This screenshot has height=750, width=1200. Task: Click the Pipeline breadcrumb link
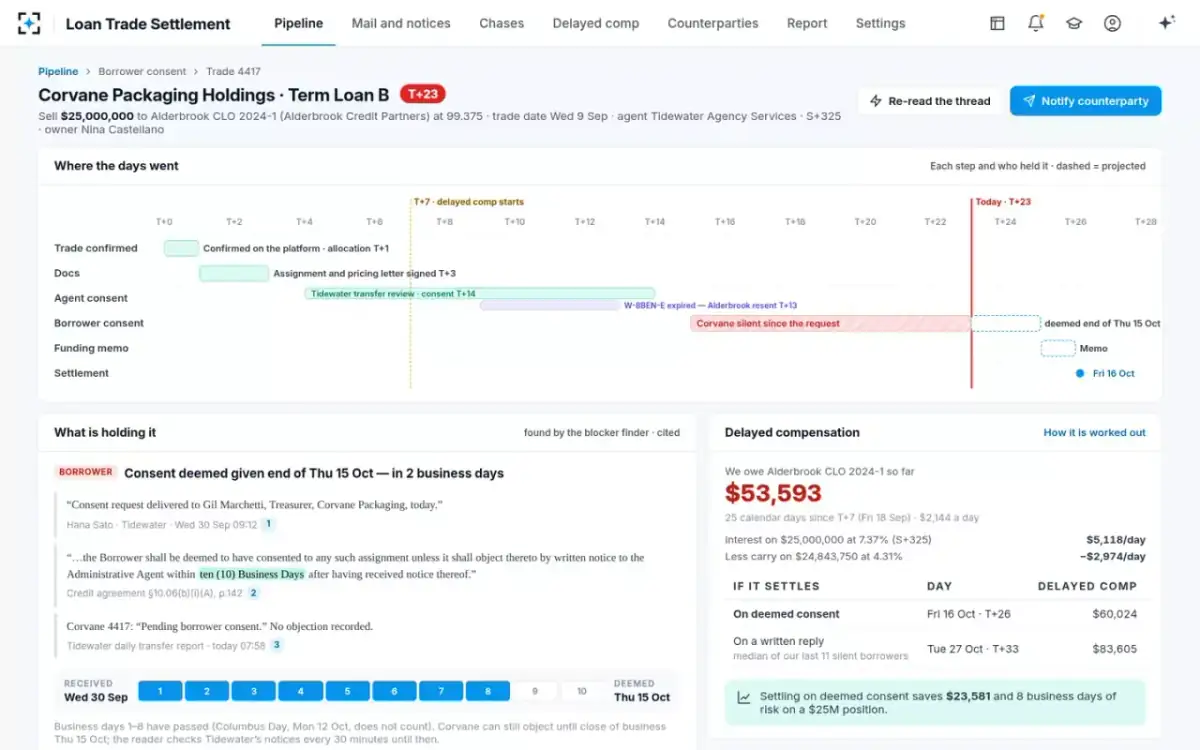[x=58, y=71]
